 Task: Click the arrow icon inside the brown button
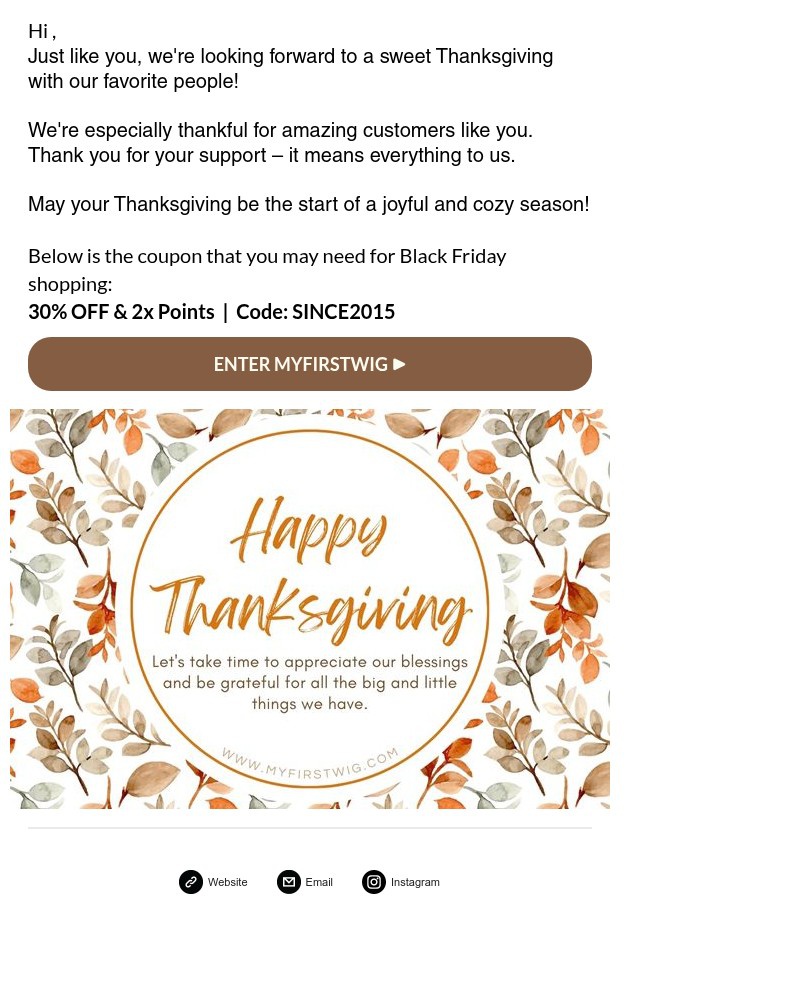400,363
